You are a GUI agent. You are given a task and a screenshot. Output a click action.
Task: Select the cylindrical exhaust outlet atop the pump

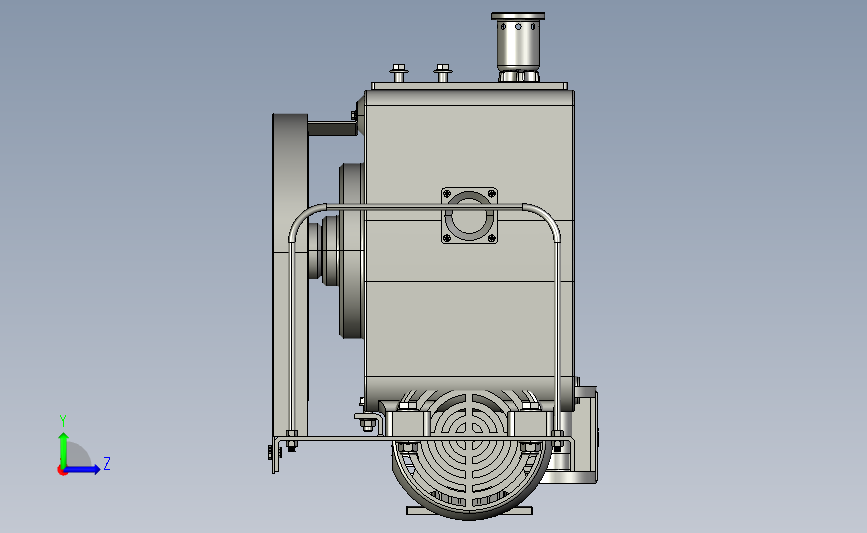point(518,47)
